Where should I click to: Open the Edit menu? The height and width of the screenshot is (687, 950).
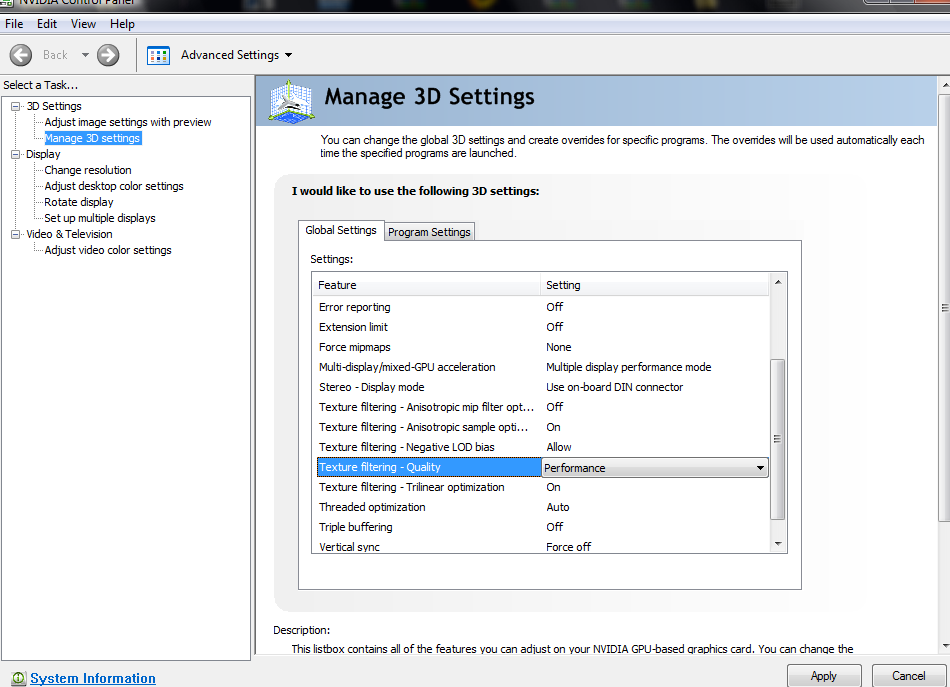[47, 24]
